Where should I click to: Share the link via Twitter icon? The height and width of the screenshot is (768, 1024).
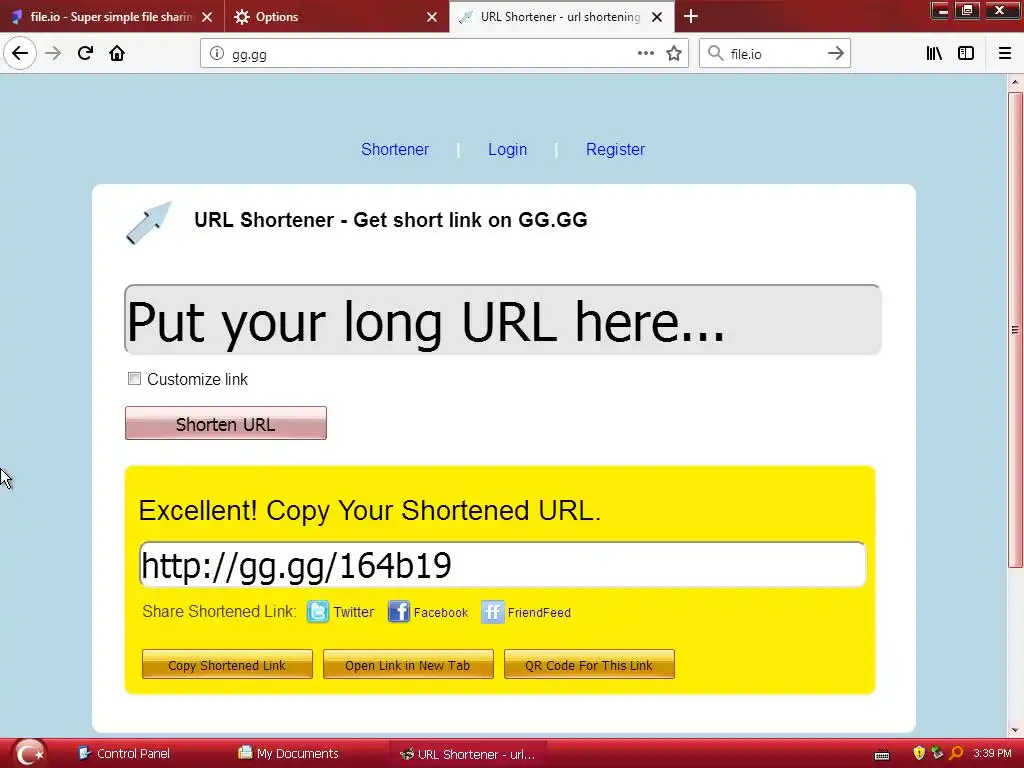point(317,612)
